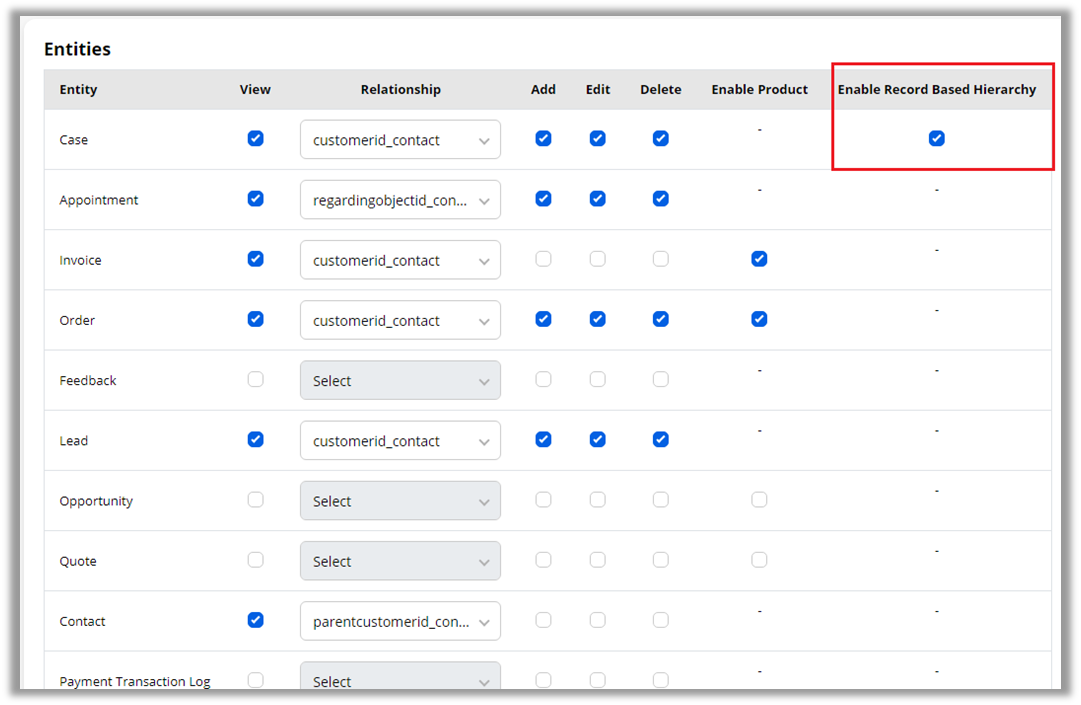Expand Appointment regardingobjectid relationship dropdown
This screenshot has width=1081, height=705.
(400, 200)
